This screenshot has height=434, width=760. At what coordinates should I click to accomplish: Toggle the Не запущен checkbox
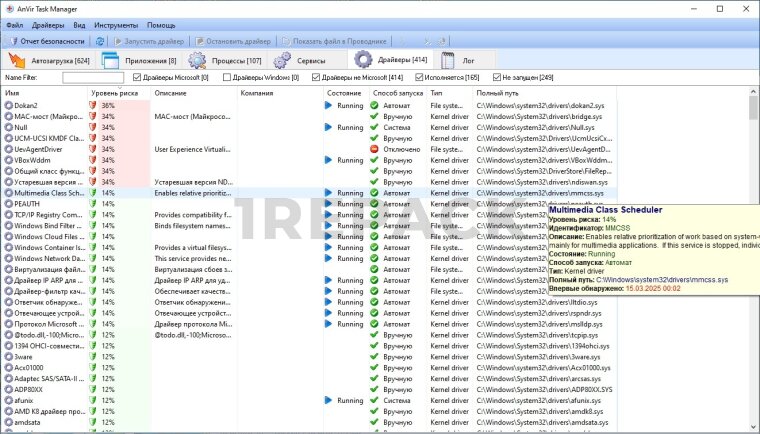pos(497,77)
